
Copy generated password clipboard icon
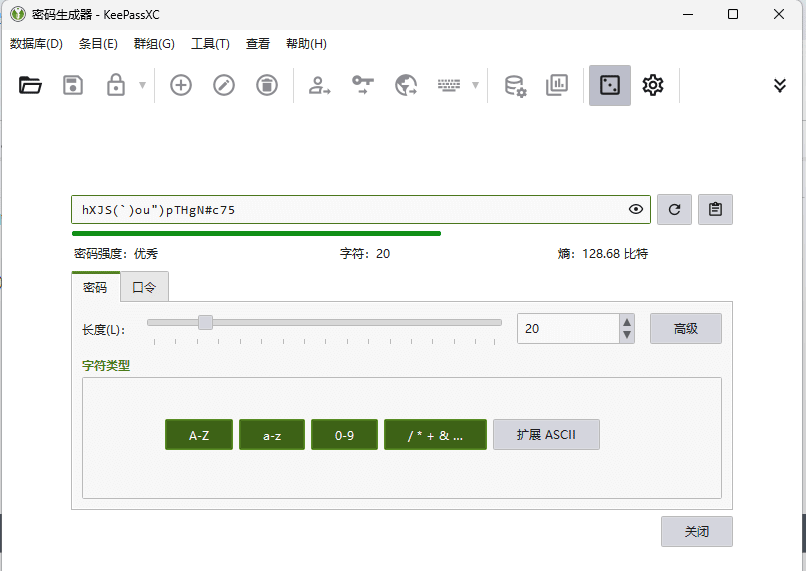point(715,210)
